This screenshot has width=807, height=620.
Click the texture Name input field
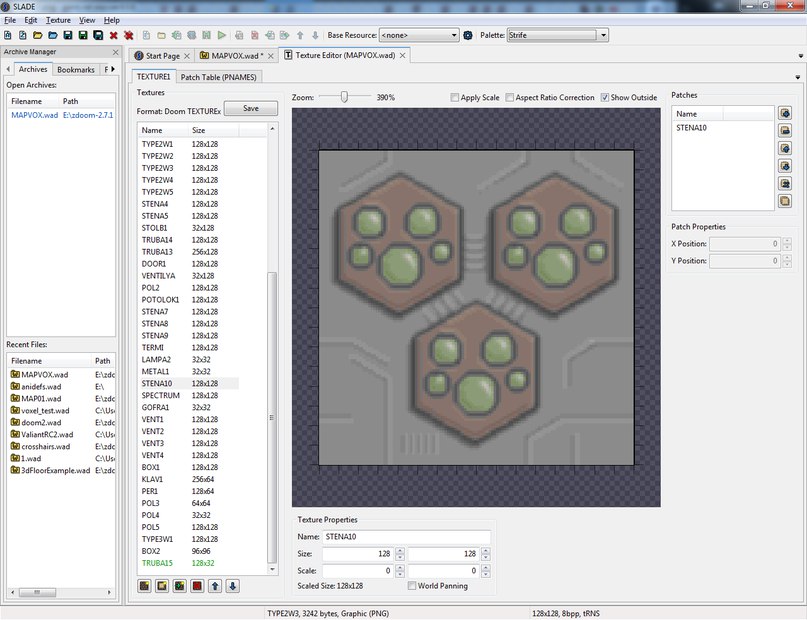[x=407, y=537]
